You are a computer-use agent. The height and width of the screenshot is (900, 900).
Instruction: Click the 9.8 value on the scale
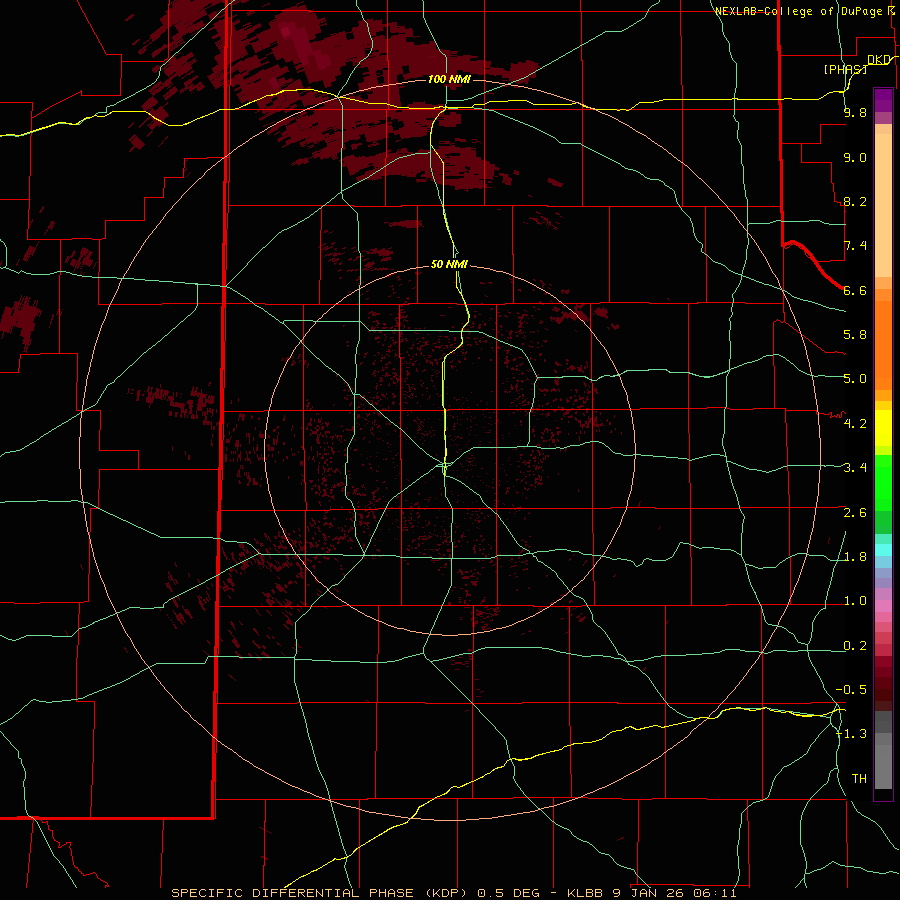pos(855,113)
